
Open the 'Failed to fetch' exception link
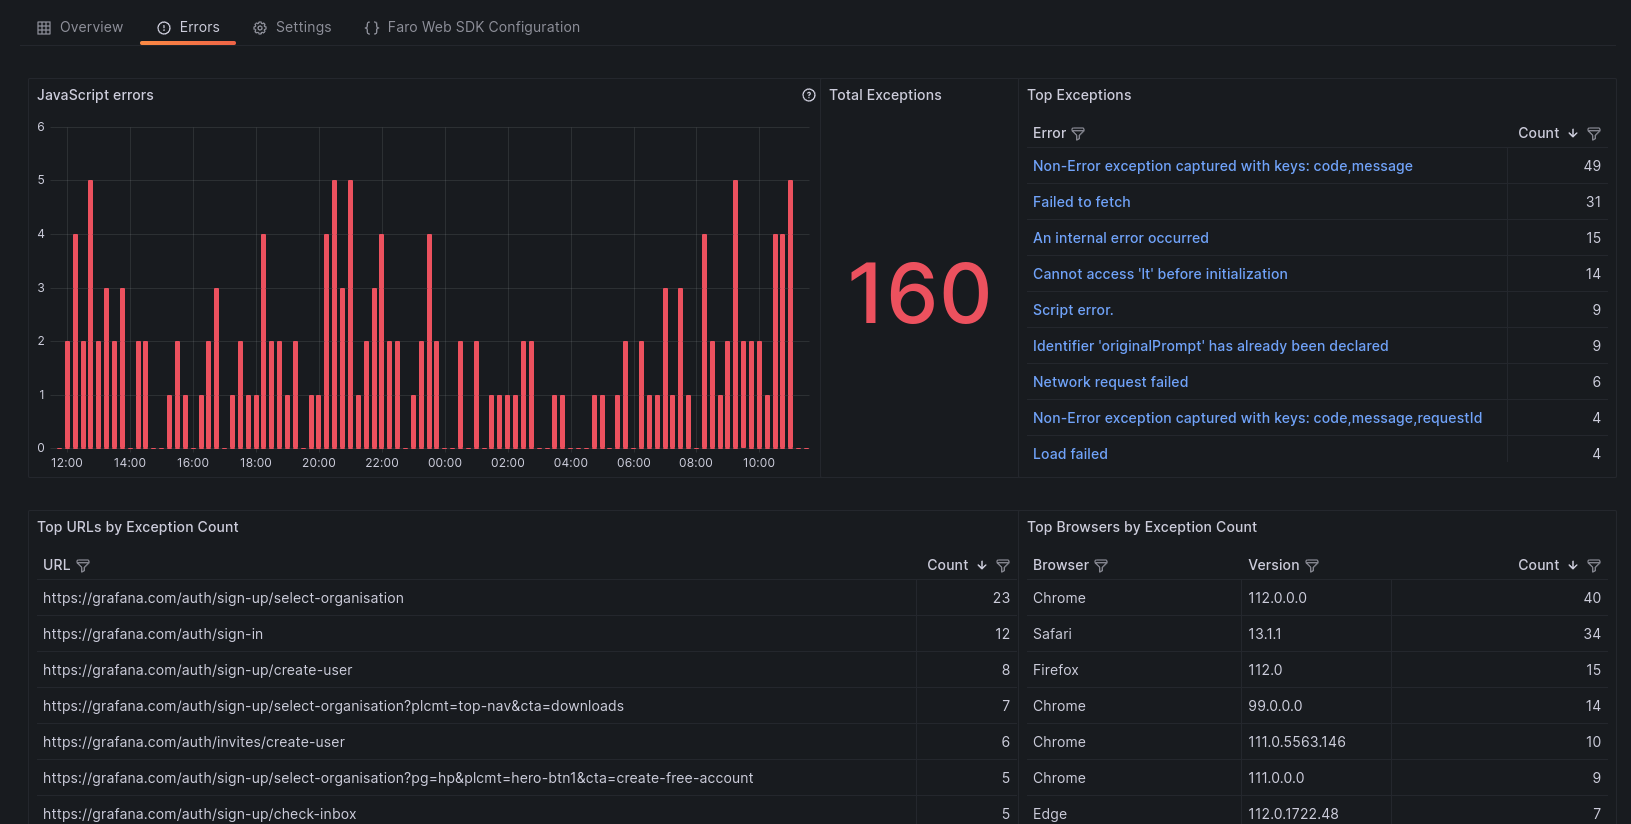click(x=1081, y=202)
